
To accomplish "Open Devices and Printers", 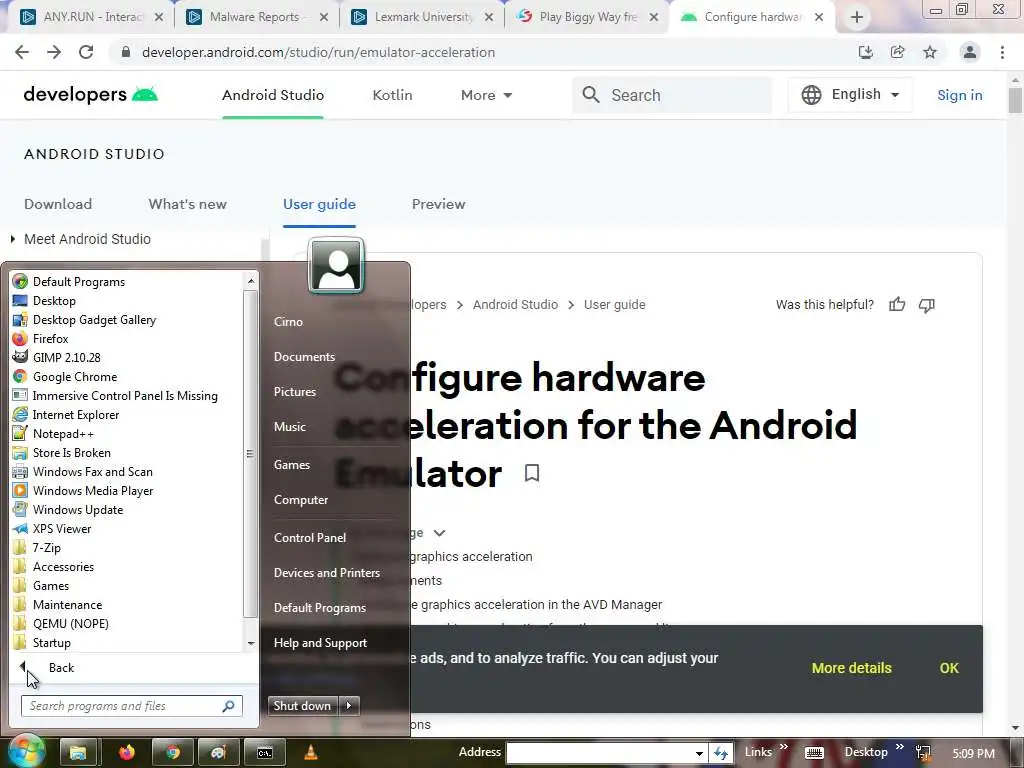I will (x=327, y=573).
